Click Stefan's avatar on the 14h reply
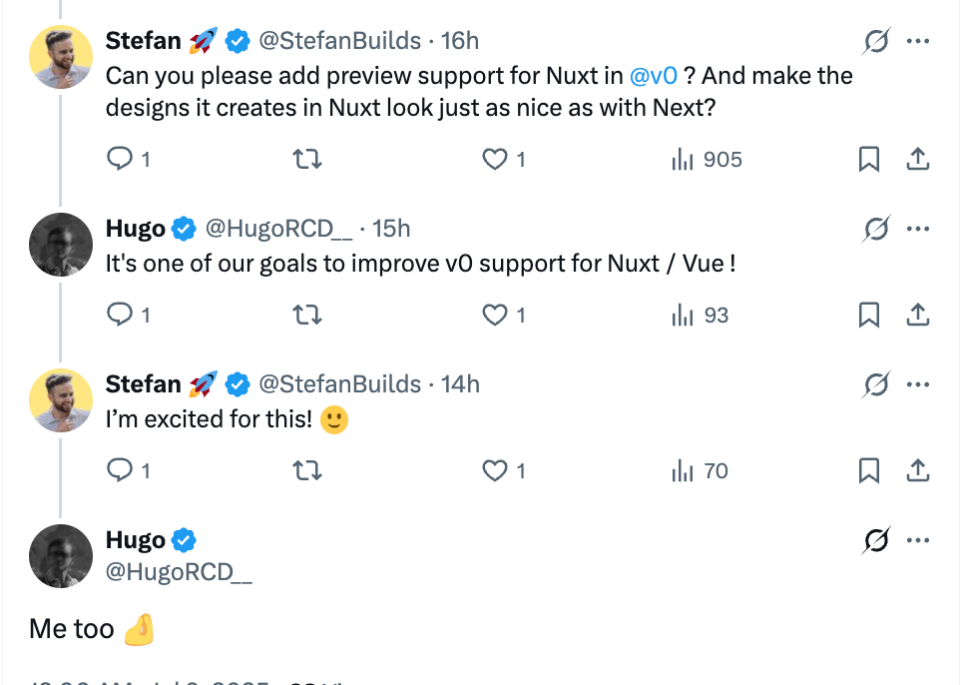Image resolution: width=960 pixels, height=685 pixels. (x=61, y=400)
